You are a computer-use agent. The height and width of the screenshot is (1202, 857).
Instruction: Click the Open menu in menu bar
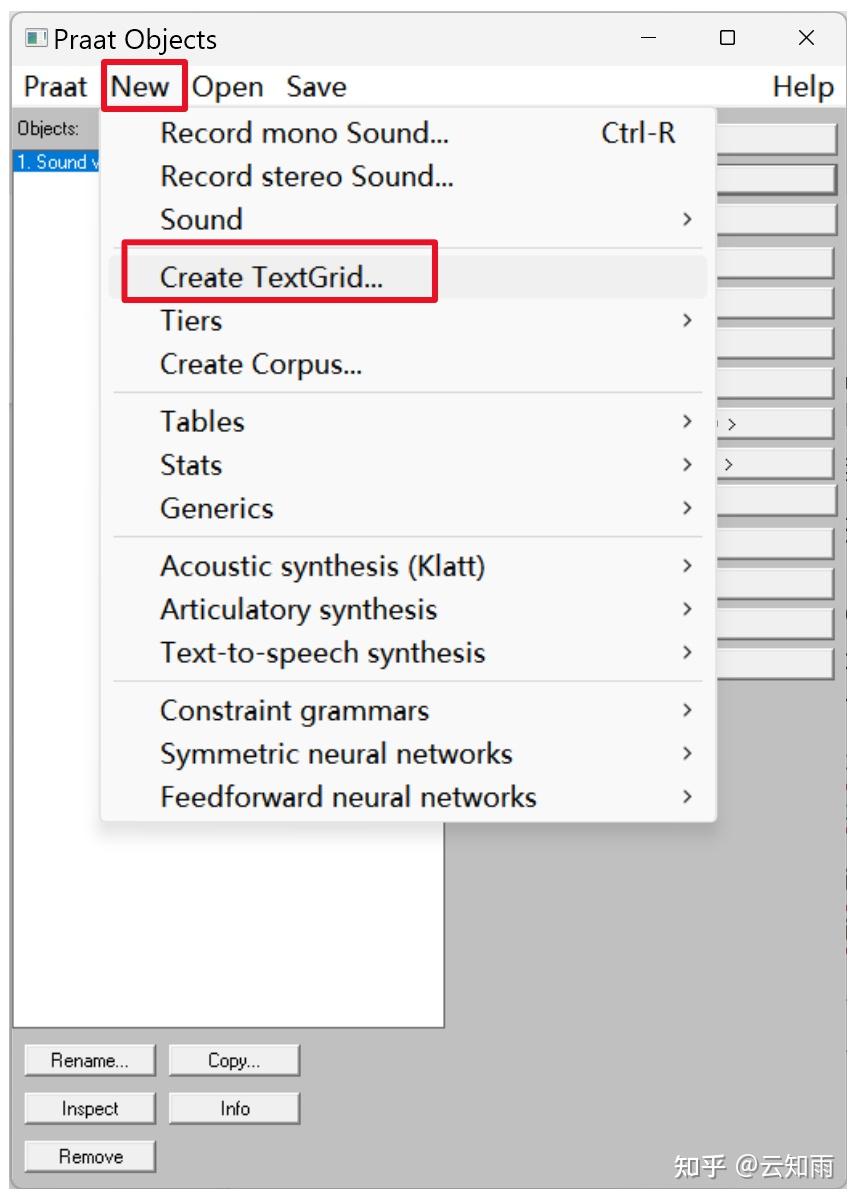coord(227,87)
